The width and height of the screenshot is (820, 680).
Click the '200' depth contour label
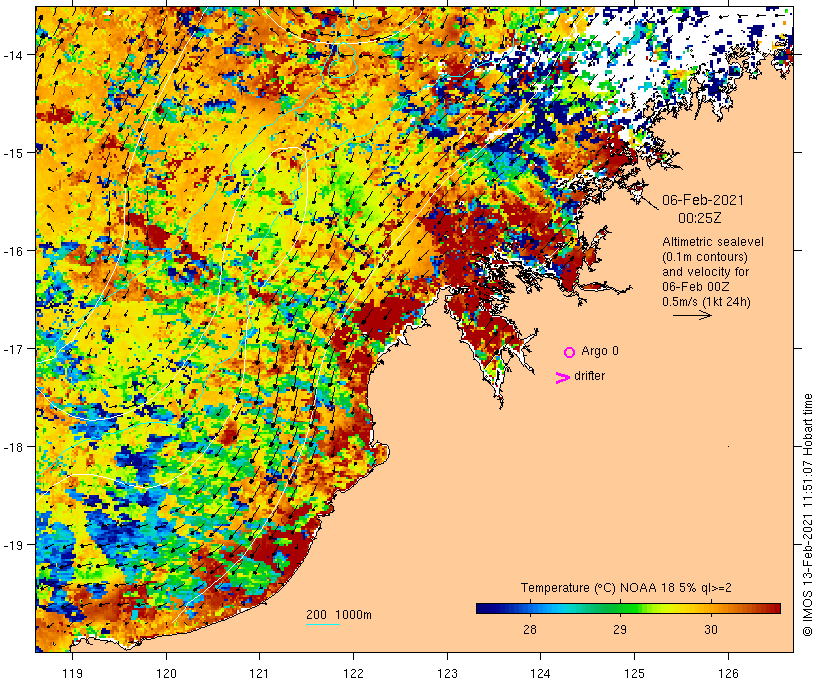(316, 615)
